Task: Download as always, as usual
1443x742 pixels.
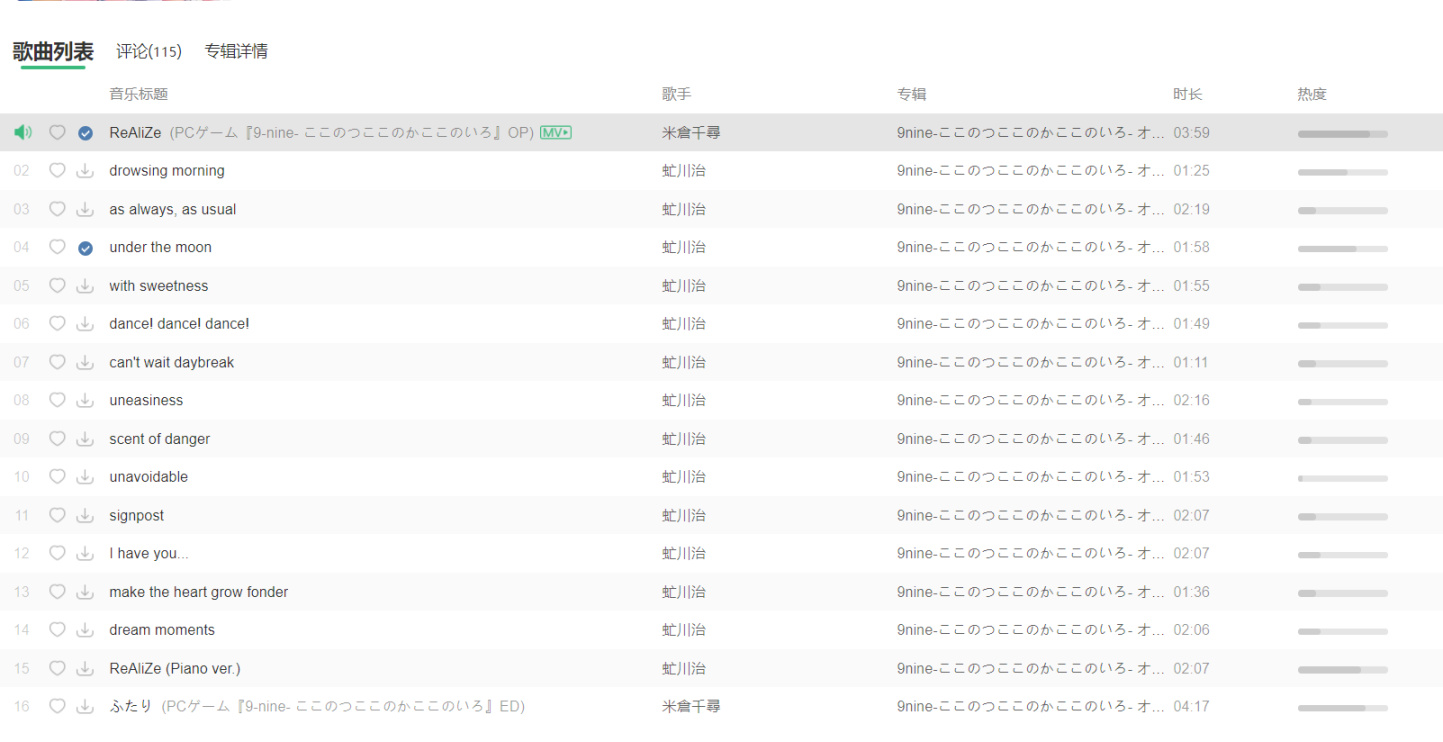Action: (x=85, y=209)
